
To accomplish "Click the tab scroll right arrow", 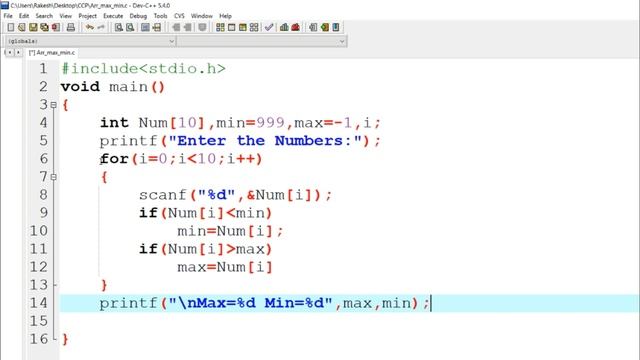I will [x=18, y=53].
